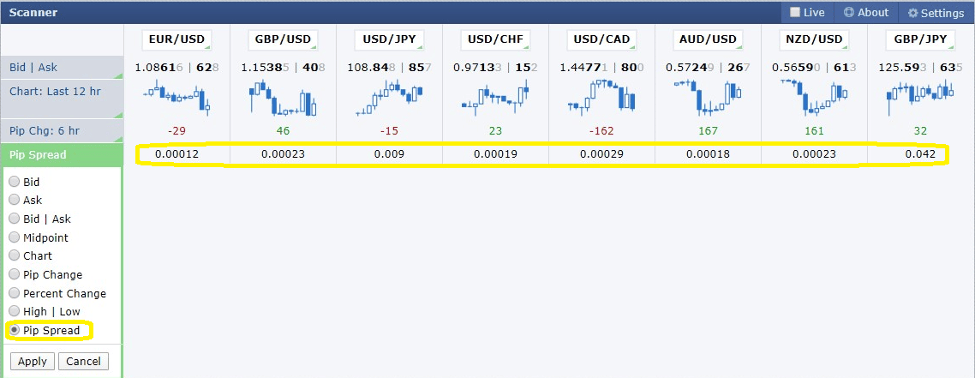Click the 0.00029 pip spread cell
This screenshot has height=379, width=977.
(602, 154)
